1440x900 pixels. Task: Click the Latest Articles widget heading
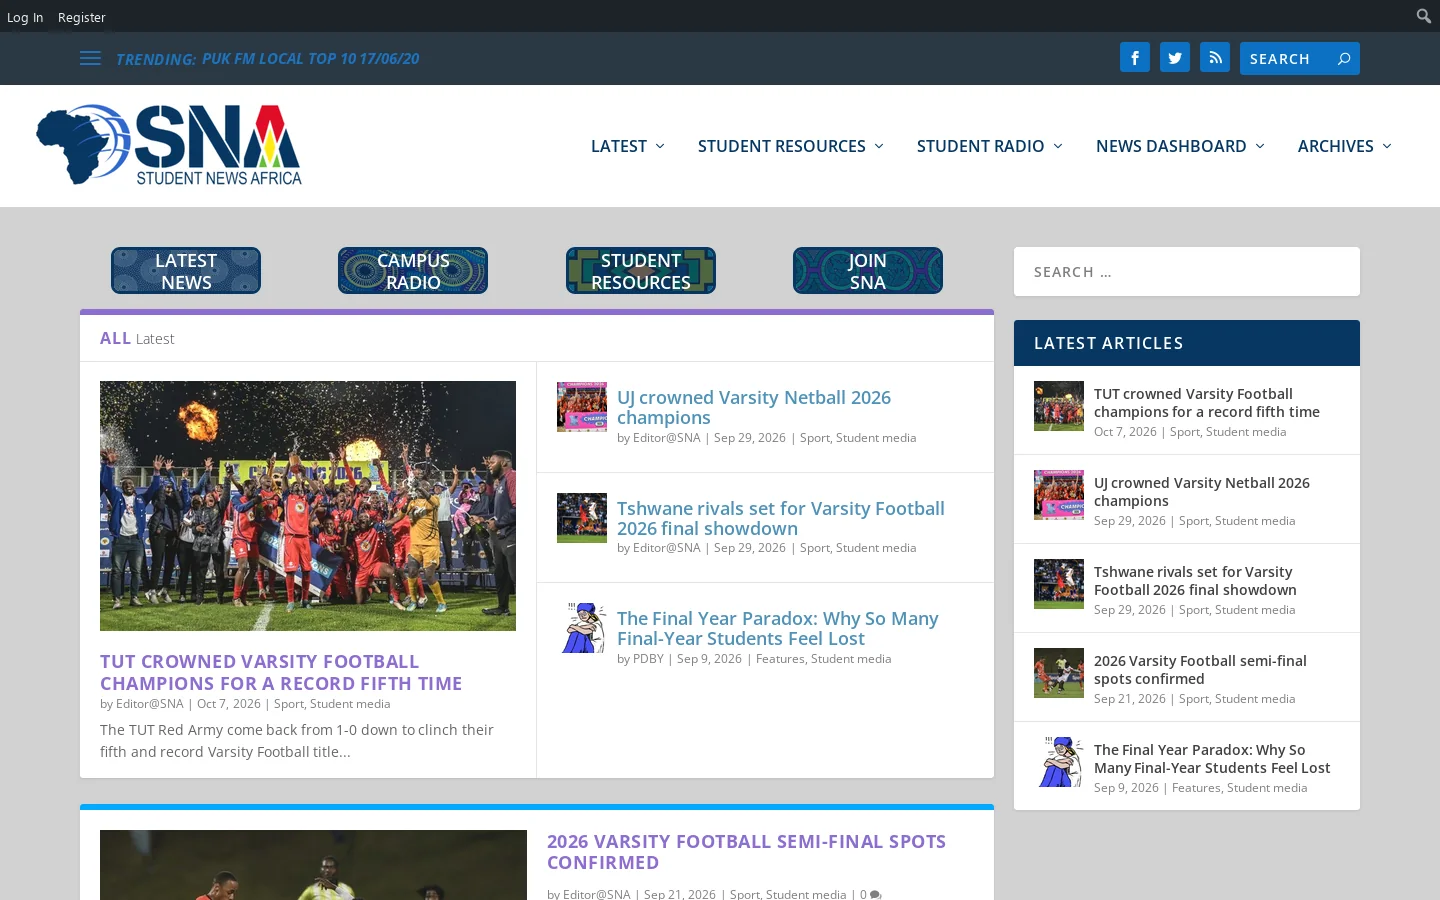click(1109, 343)
